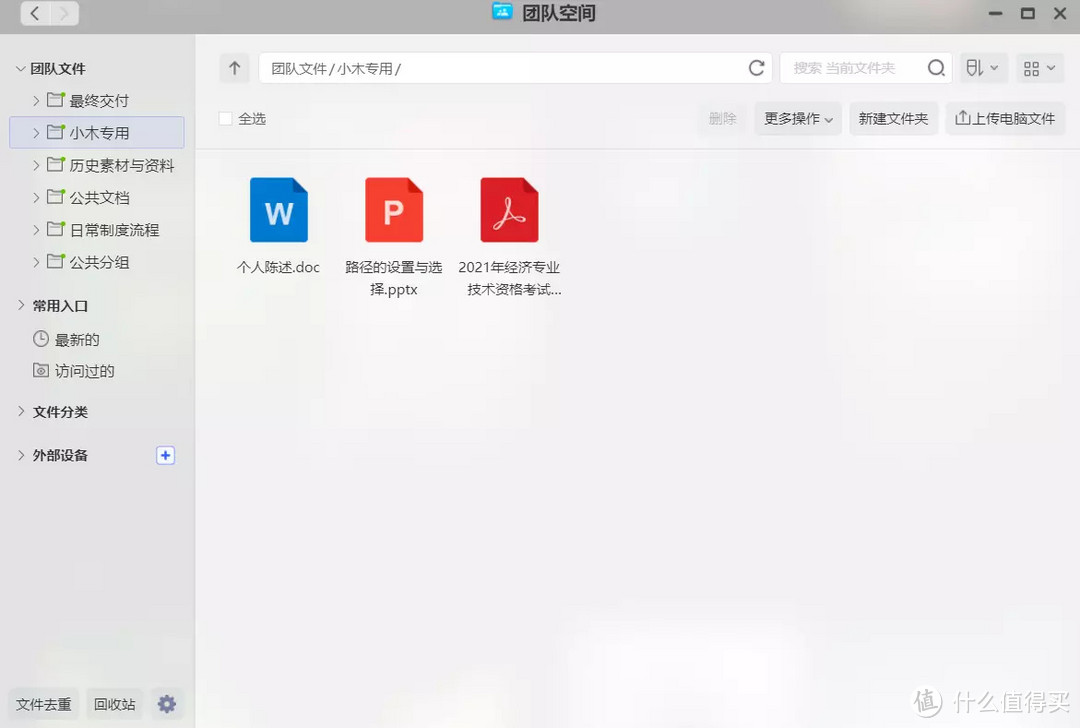
Task: Expand the 最终交付 folder chevron
Action: (x=36, y=101)
